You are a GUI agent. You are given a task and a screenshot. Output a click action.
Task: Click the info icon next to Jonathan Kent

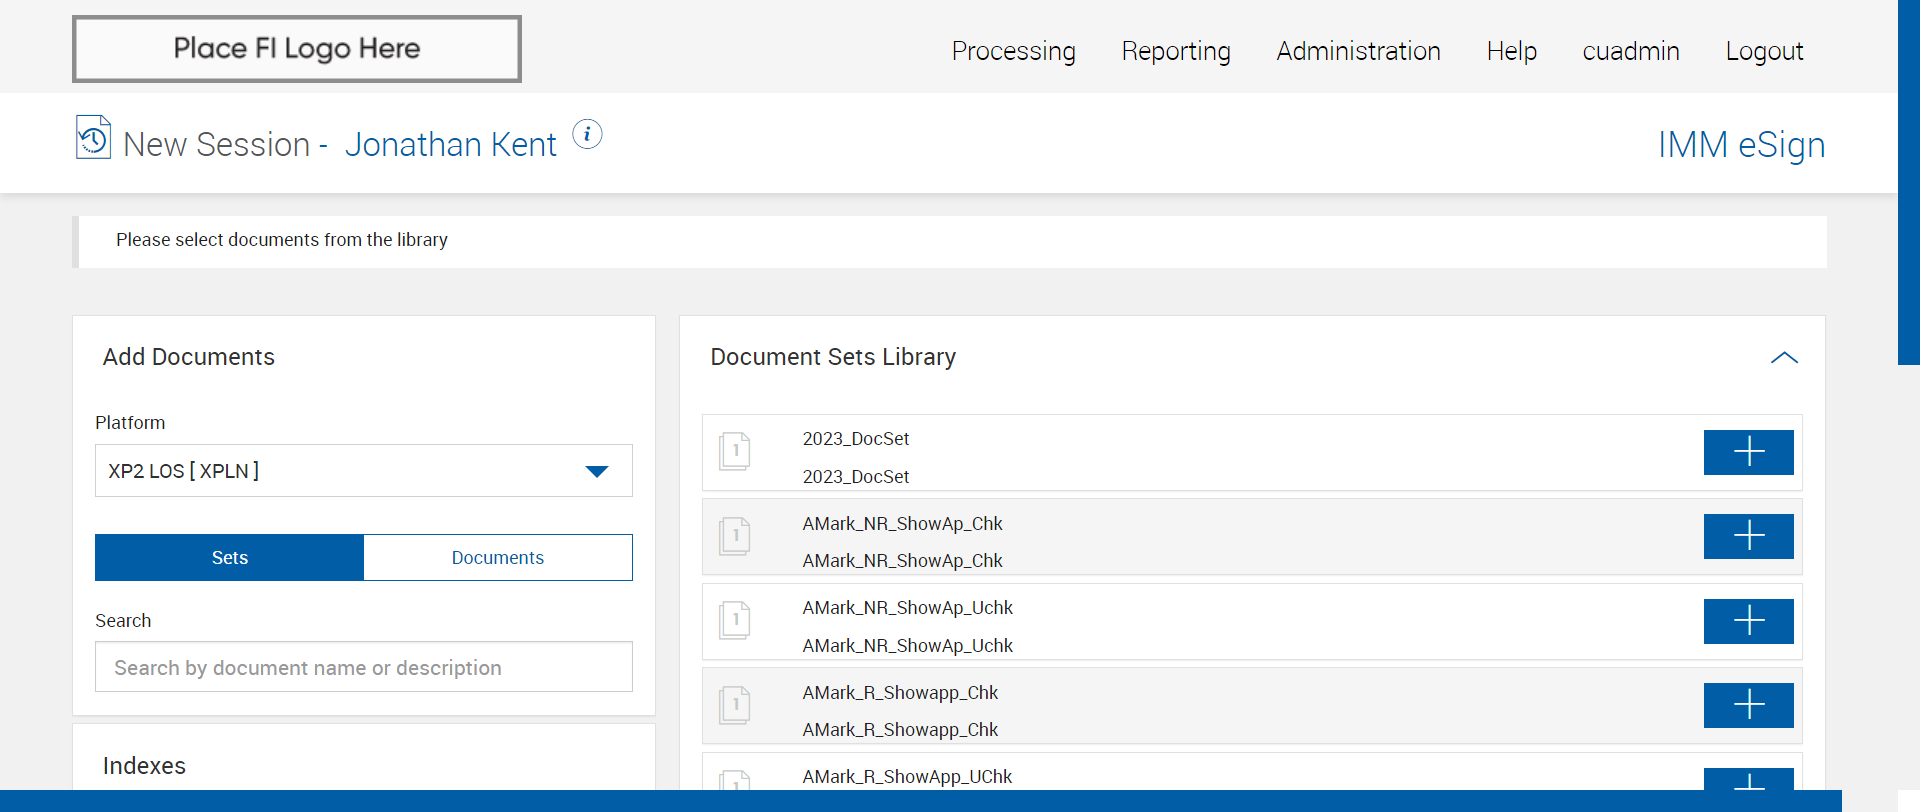(x=587, y=134)
